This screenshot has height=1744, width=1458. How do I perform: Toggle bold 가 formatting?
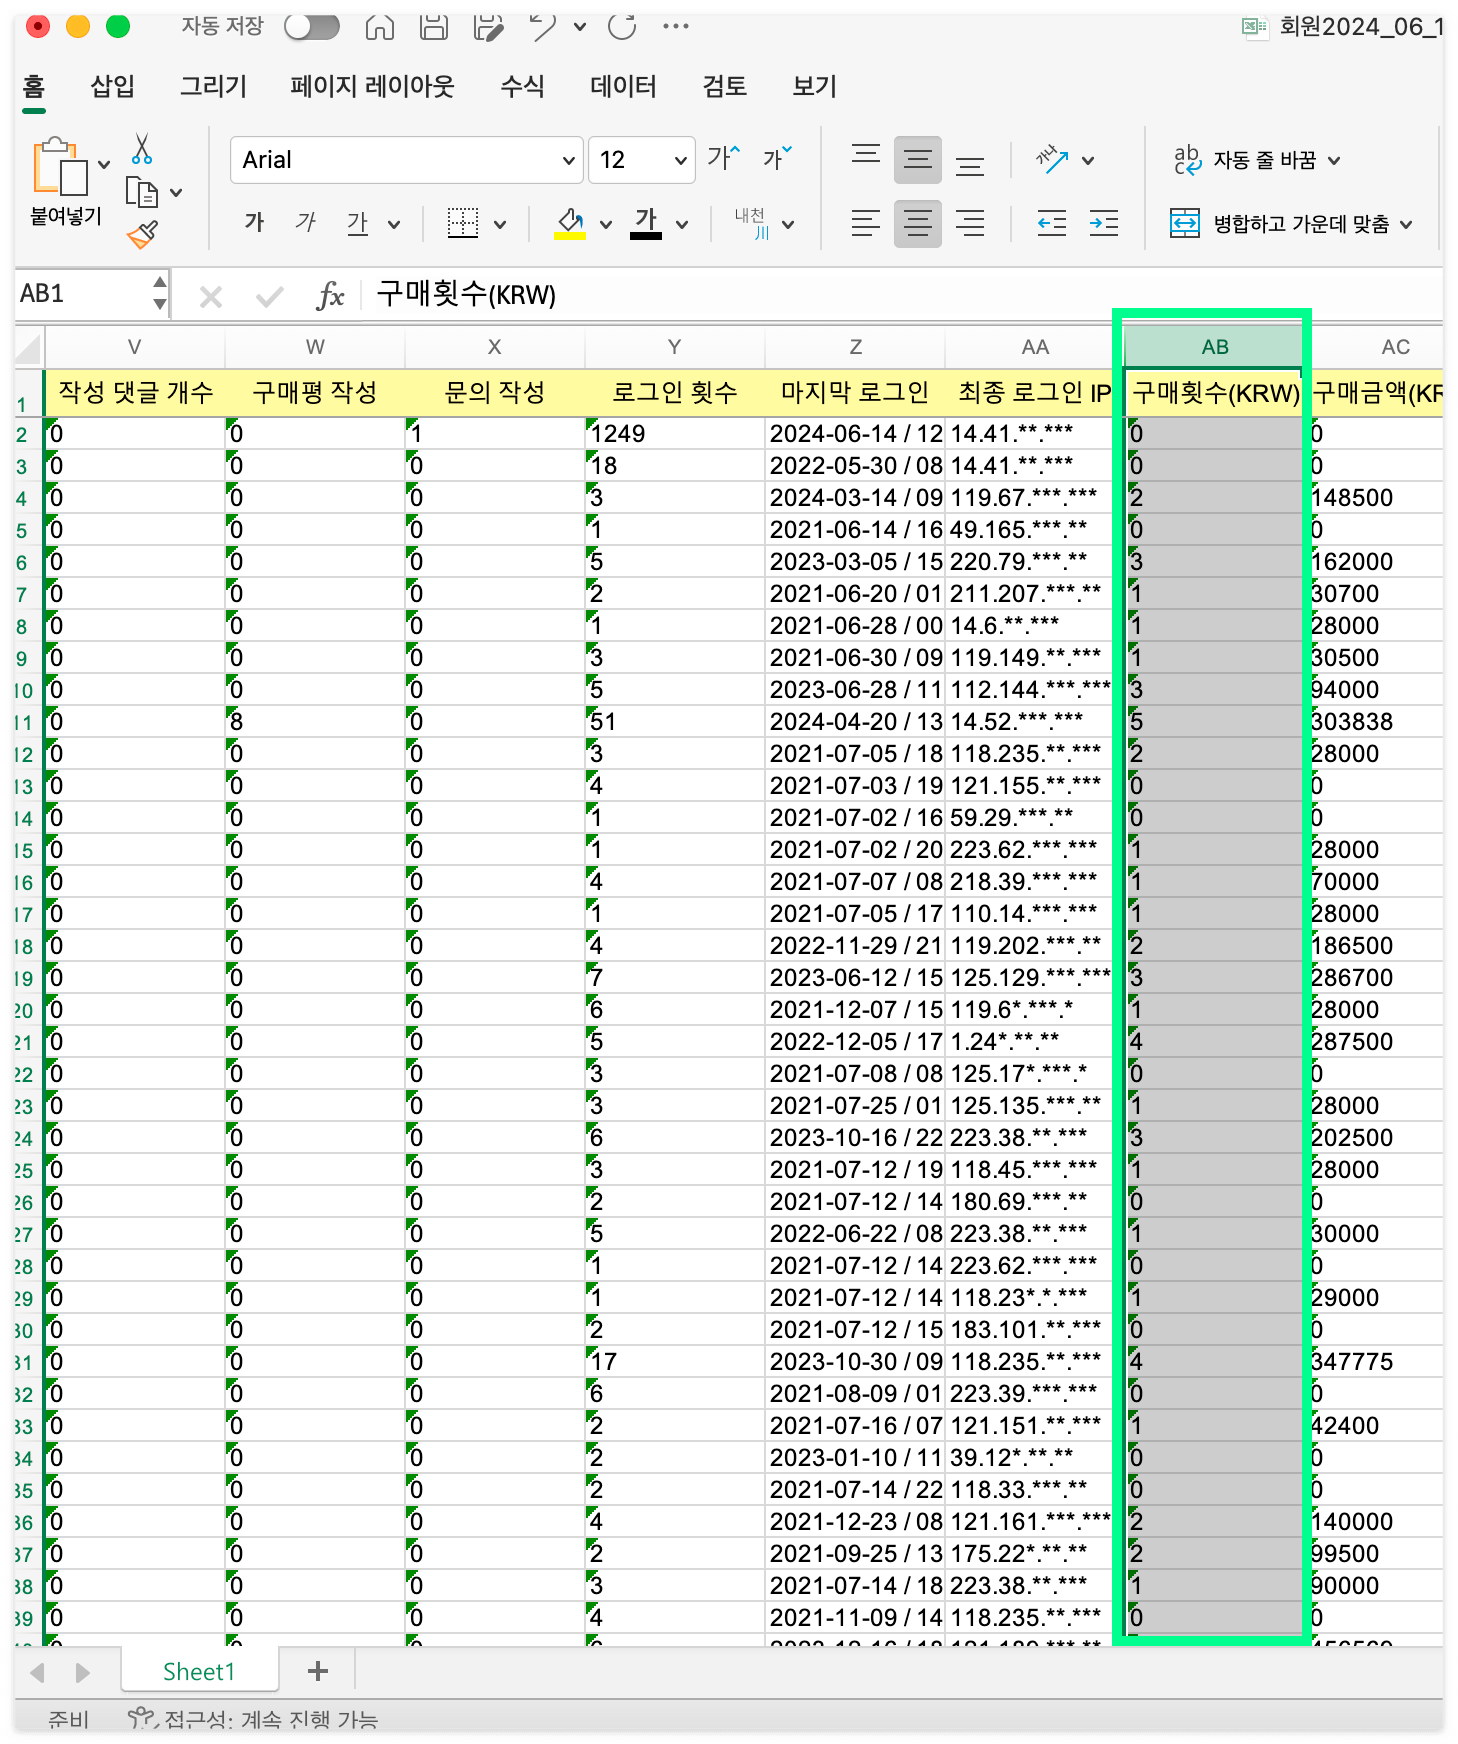pyautogui.click(x=254, y=222)
